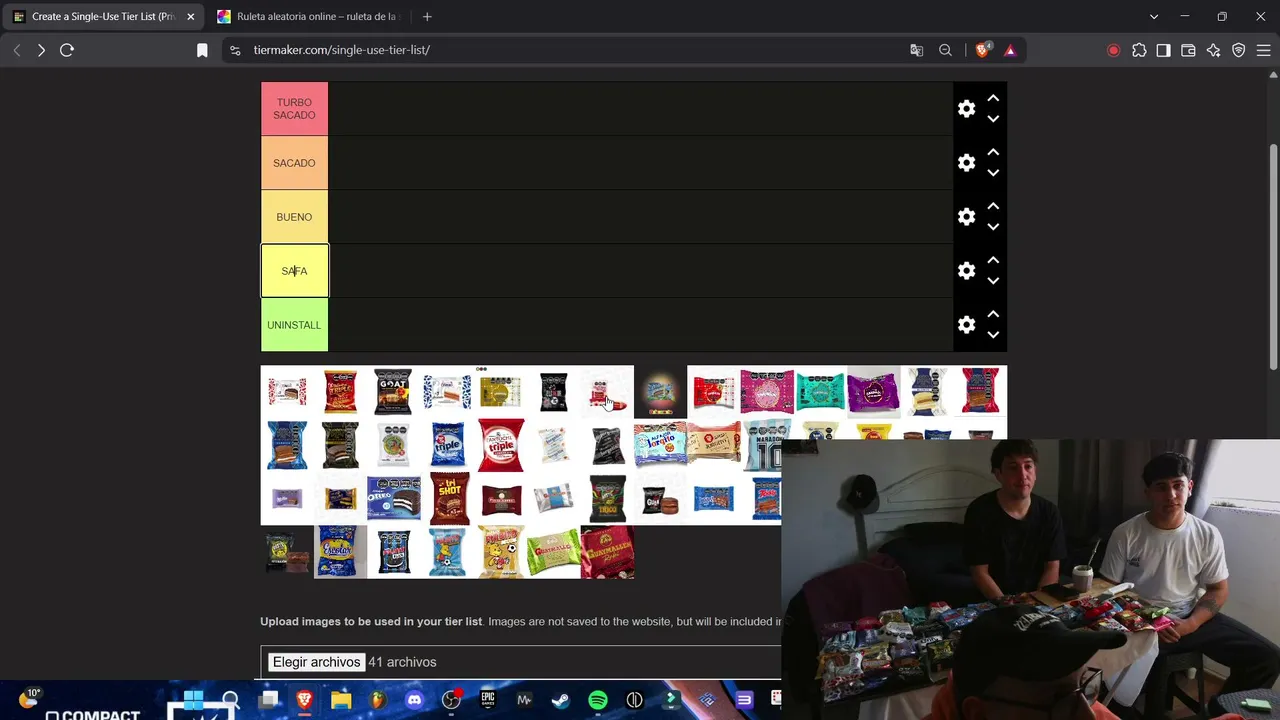1280x720 pixels.
Task: Open the Brave VPN shield icon
Action: pyautogui.click(x=1238, y=50)
